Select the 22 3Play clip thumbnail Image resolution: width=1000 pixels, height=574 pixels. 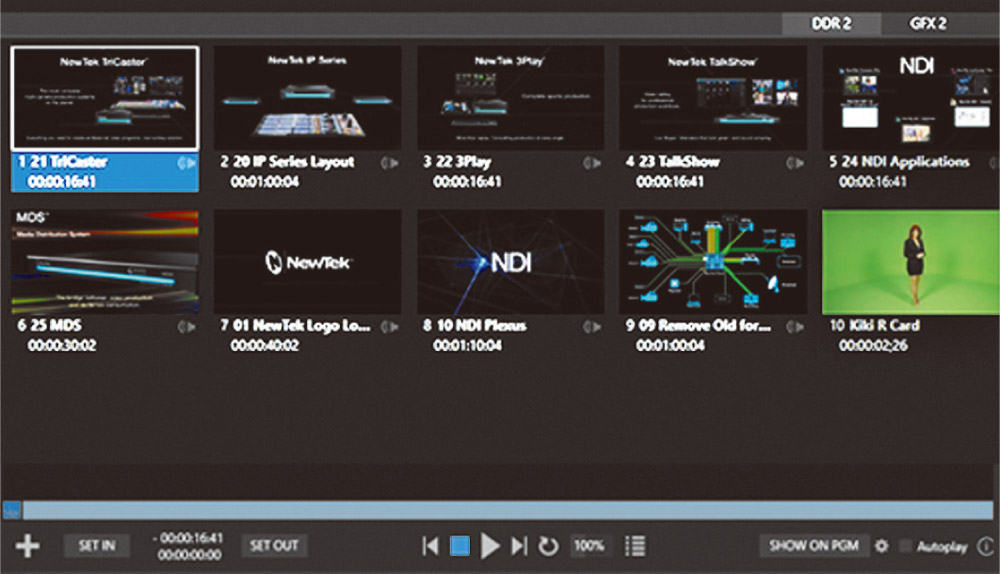coord(510,98)
